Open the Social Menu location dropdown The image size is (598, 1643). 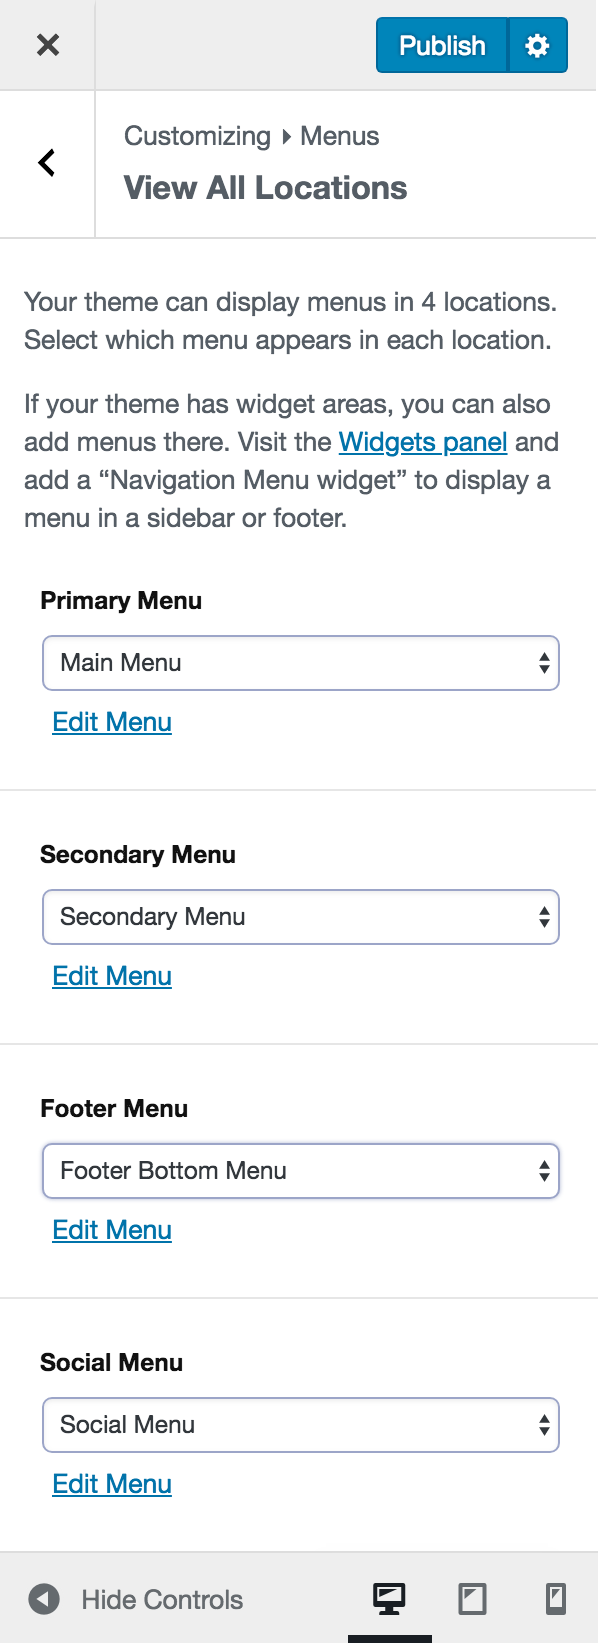point(300,1424)
